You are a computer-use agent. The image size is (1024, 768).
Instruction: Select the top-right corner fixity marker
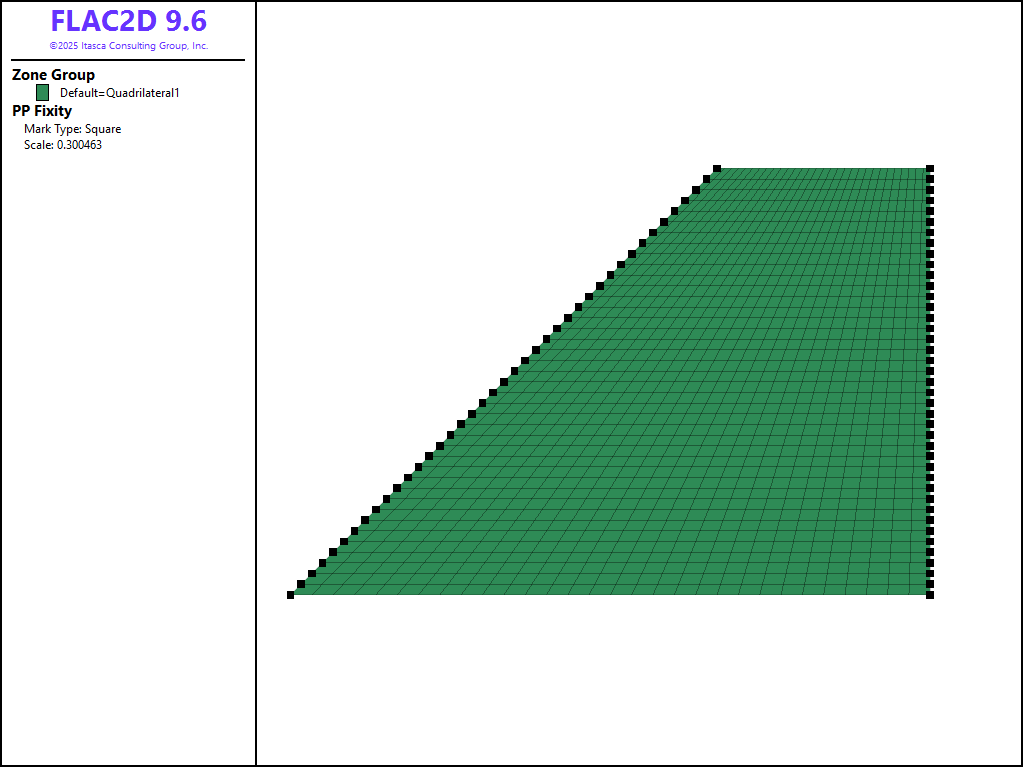coord(930,169)
